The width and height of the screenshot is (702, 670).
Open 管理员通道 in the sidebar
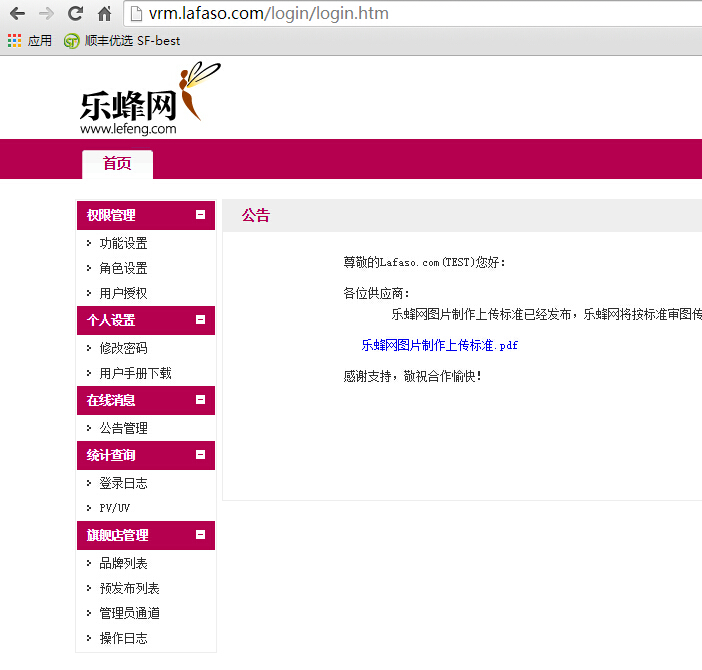point(129,613)
